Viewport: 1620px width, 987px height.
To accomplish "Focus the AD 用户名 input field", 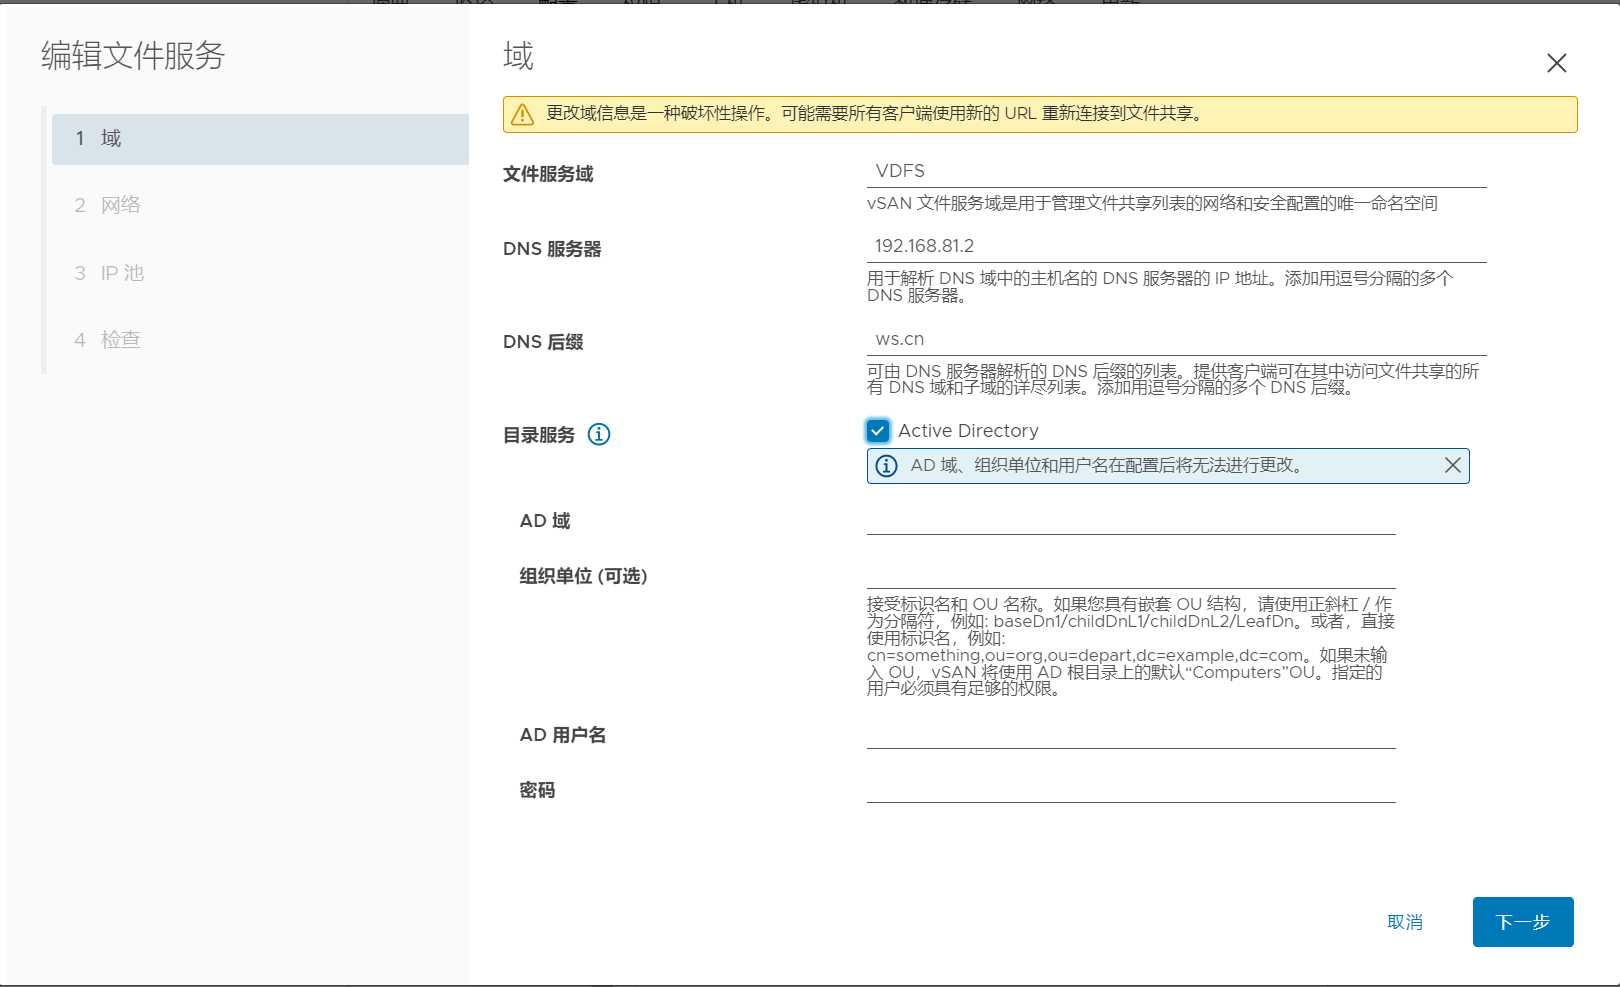I will 1131,734.
